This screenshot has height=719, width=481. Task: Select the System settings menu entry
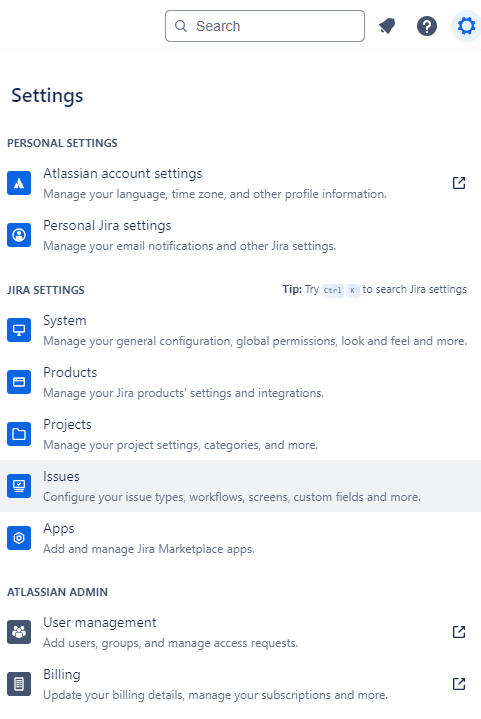240,330
